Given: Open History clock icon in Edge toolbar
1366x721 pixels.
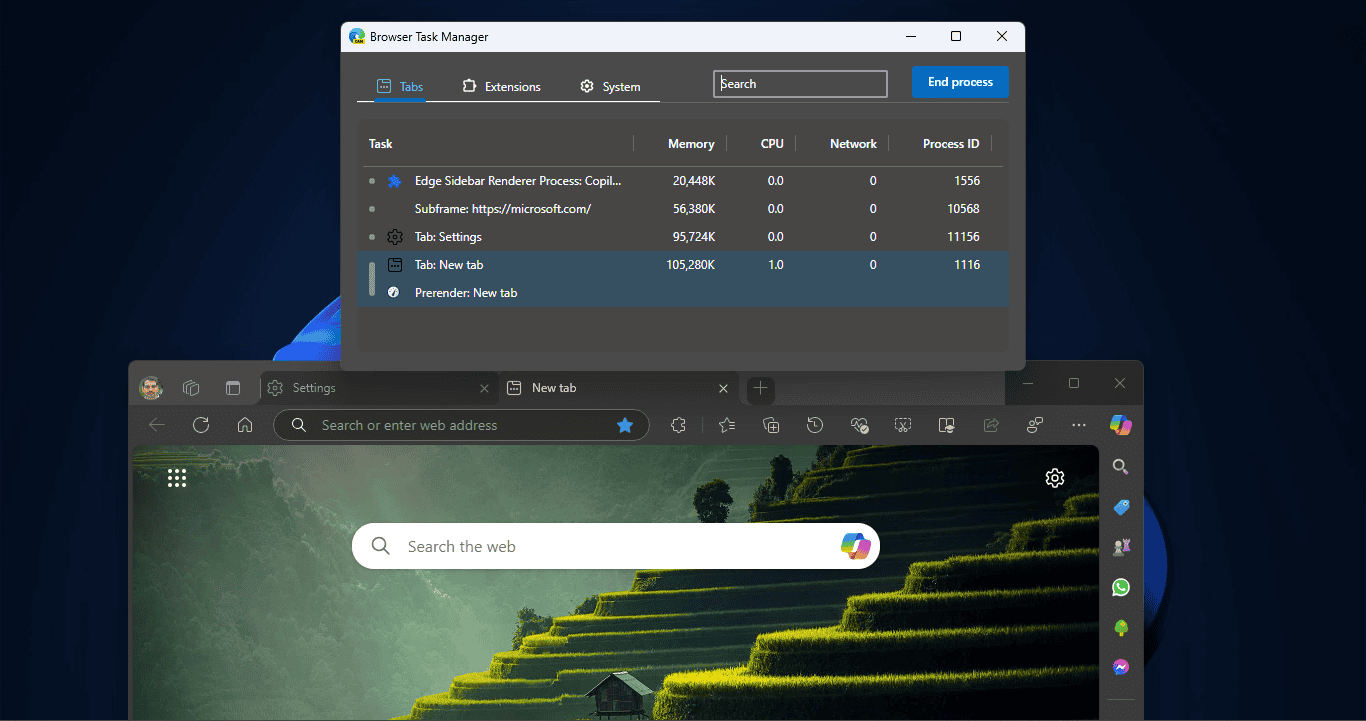Looking at the screenshot, I should pos(815,425).
